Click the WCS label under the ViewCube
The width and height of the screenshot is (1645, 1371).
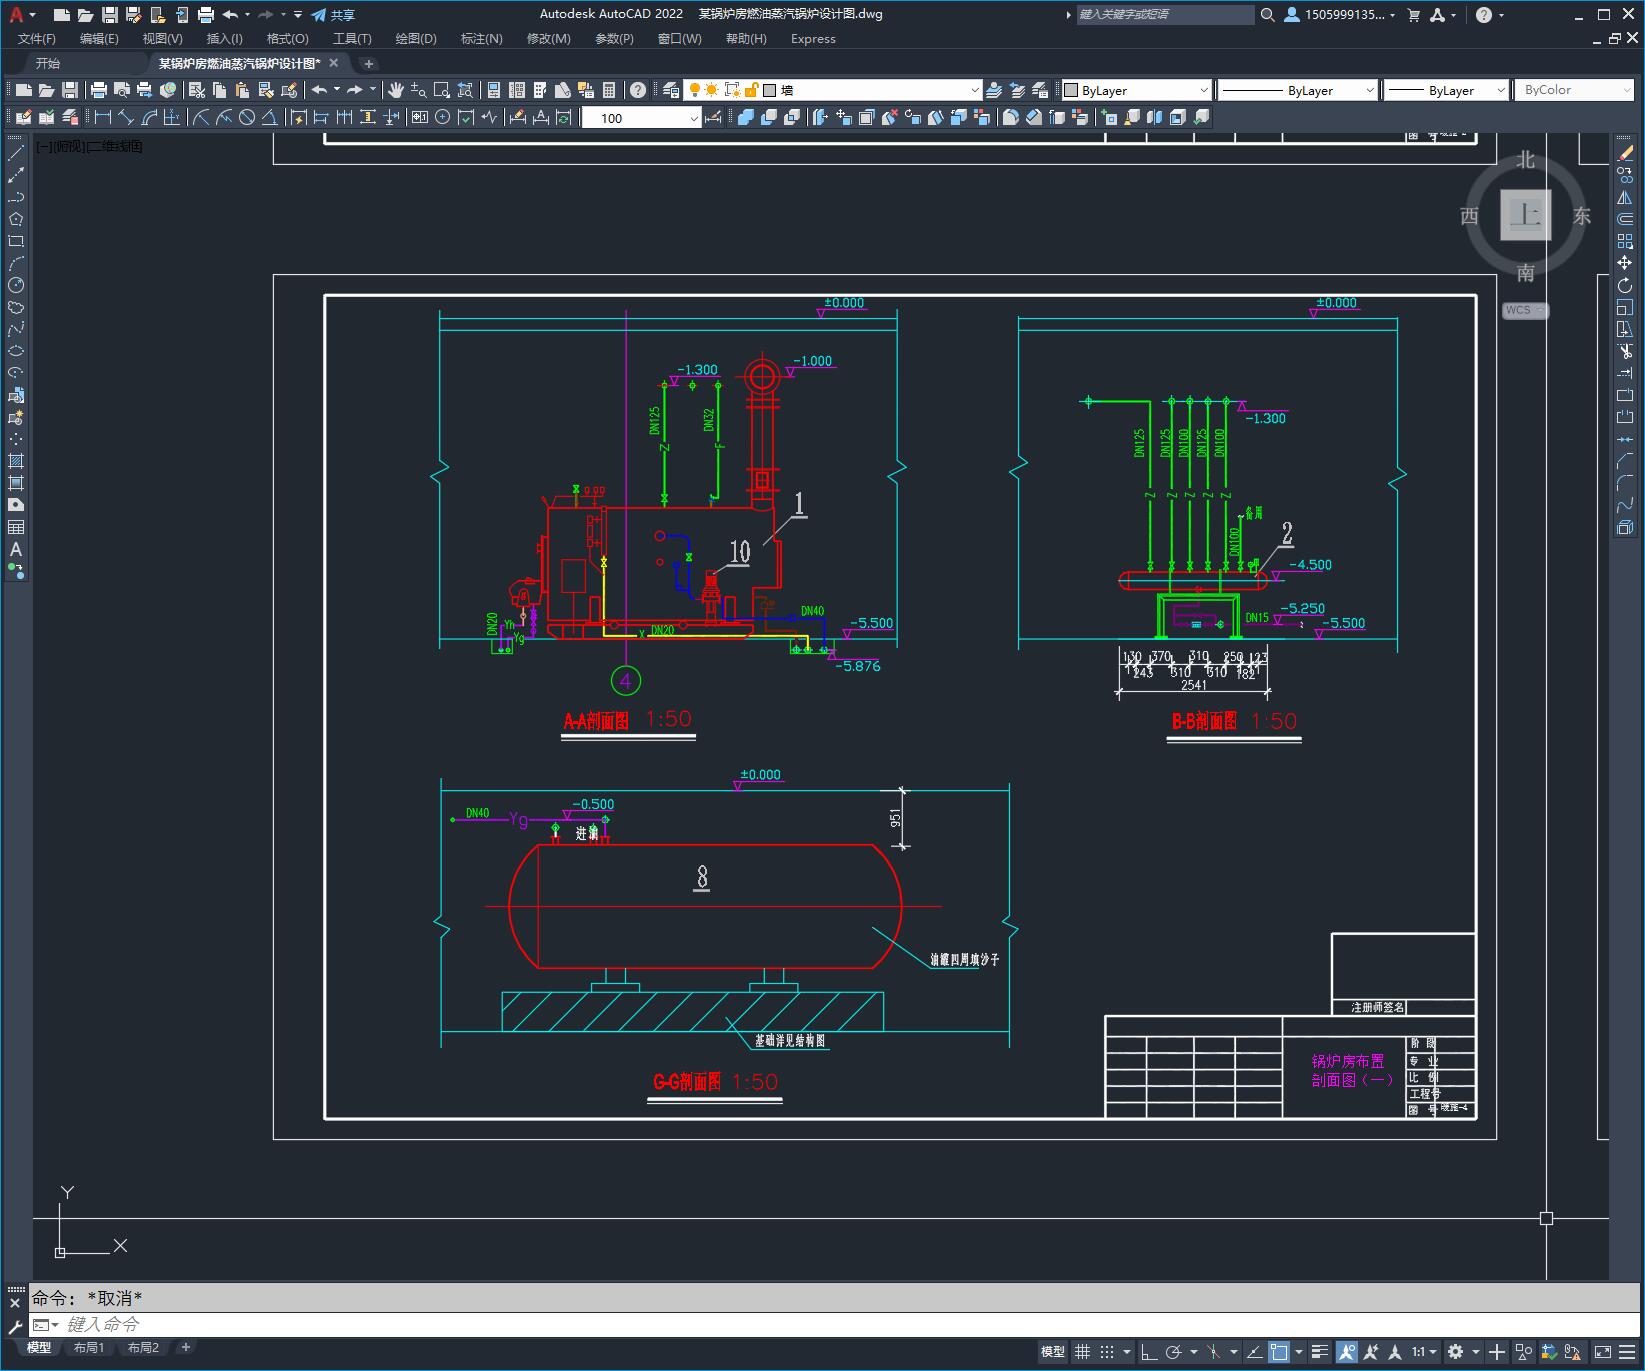[x=1519, y=310]
